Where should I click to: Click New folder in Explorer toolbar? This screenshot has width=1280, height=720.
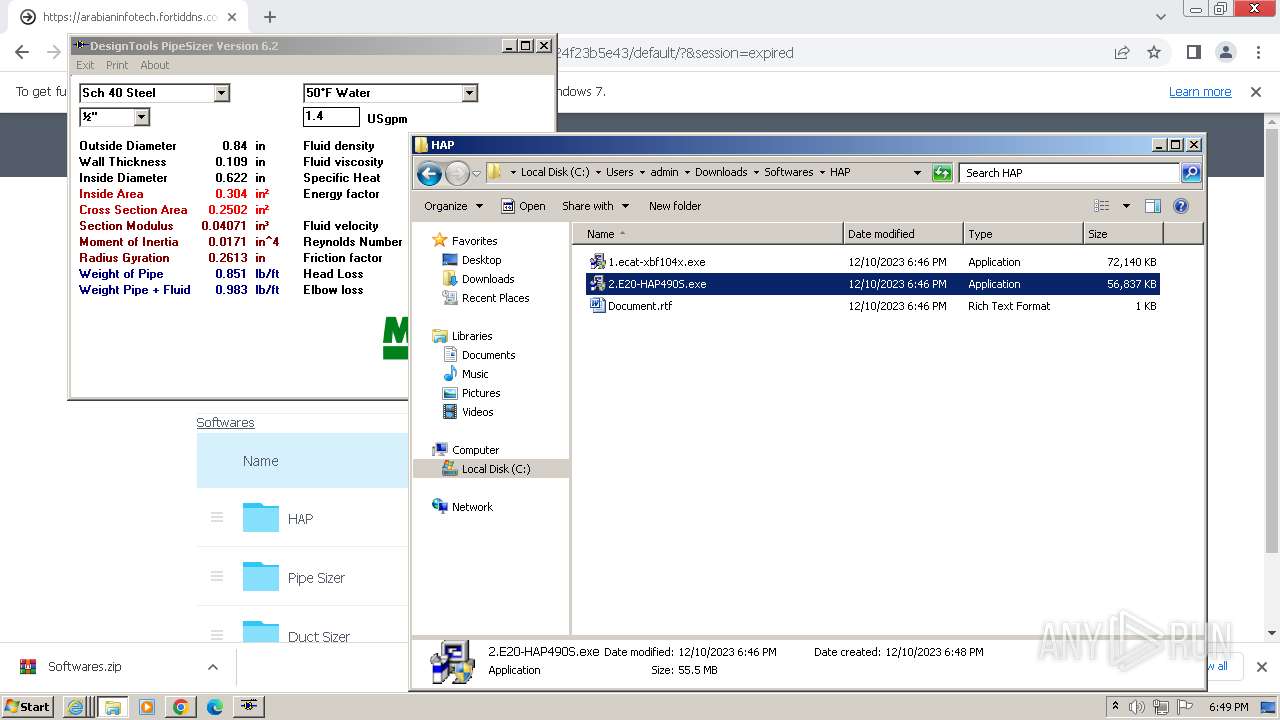[x=675, y=206]
